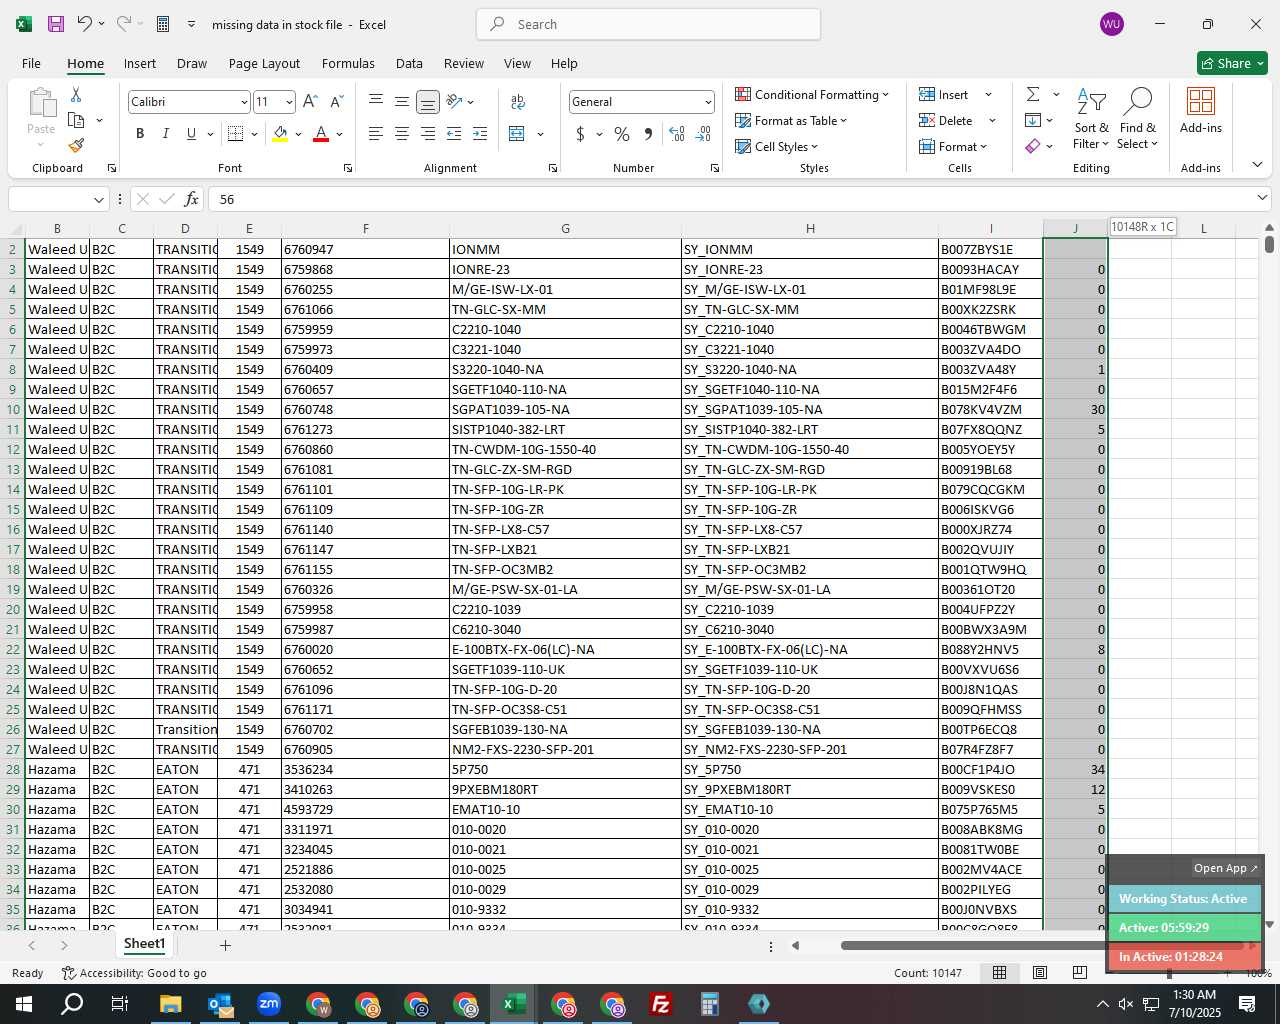
Task: Select Page Break Preview view icon
Action: pos(1079,972)
